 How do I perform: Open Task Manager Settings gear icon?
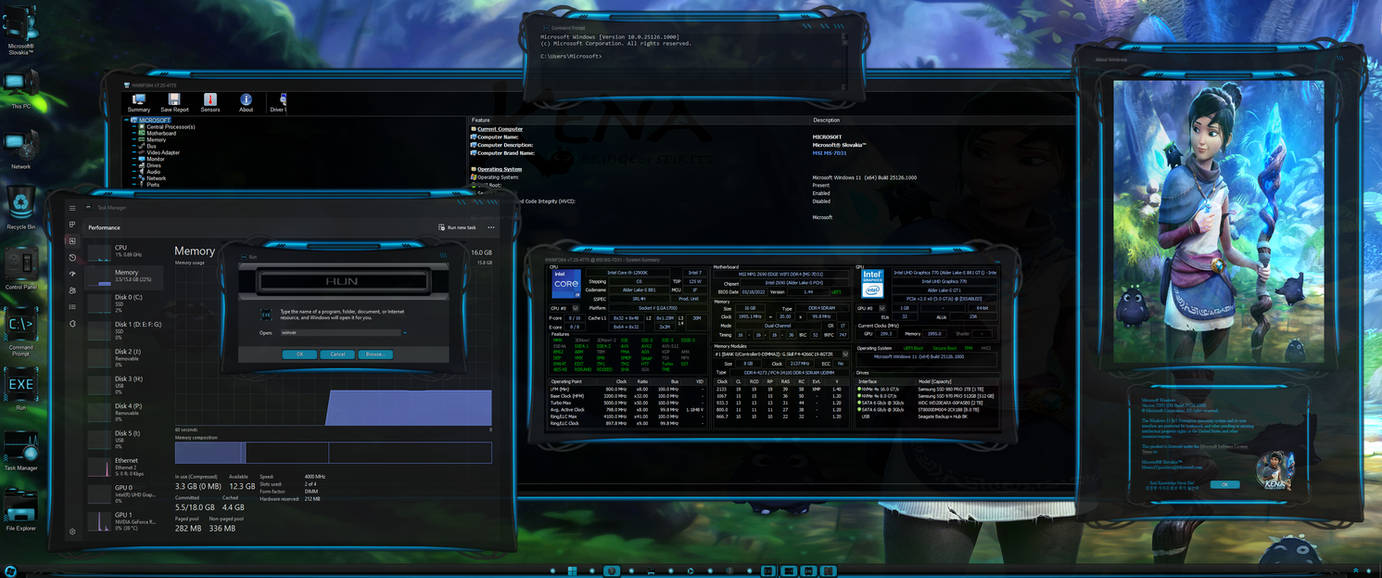point(72,531)
